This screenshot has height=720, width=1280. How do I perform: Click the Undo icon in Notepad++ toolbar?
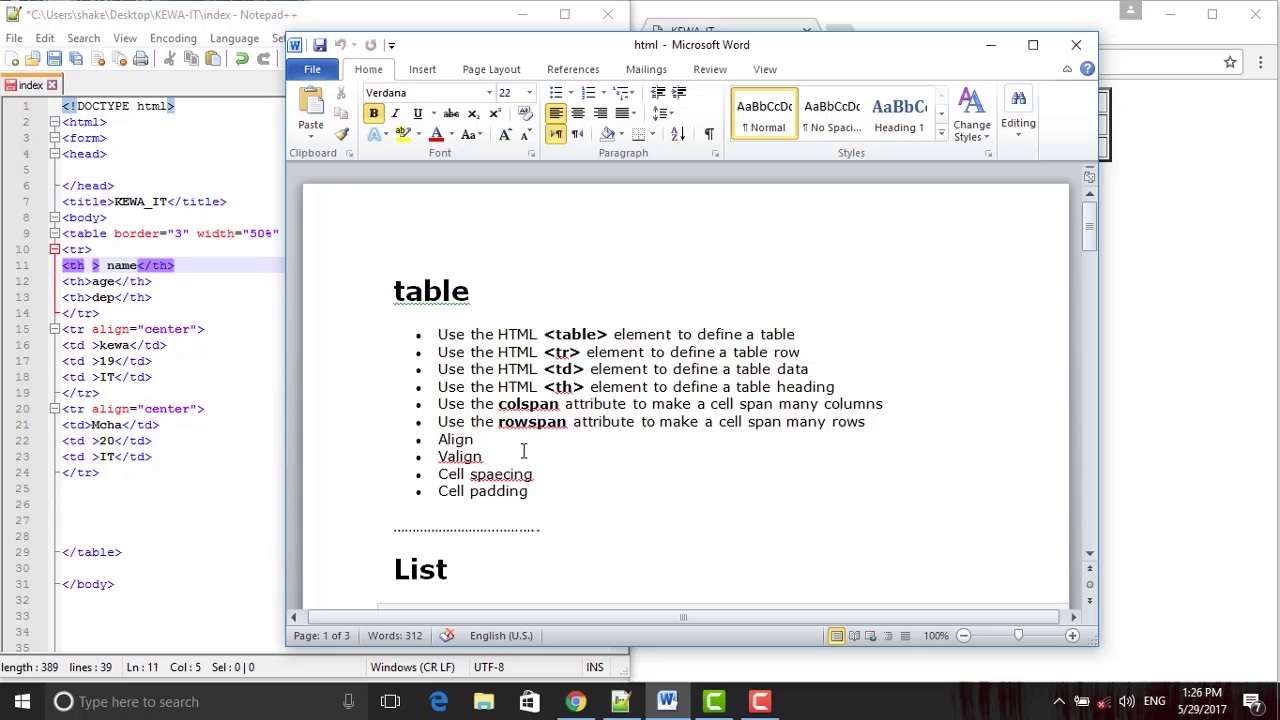click(241, 59)
